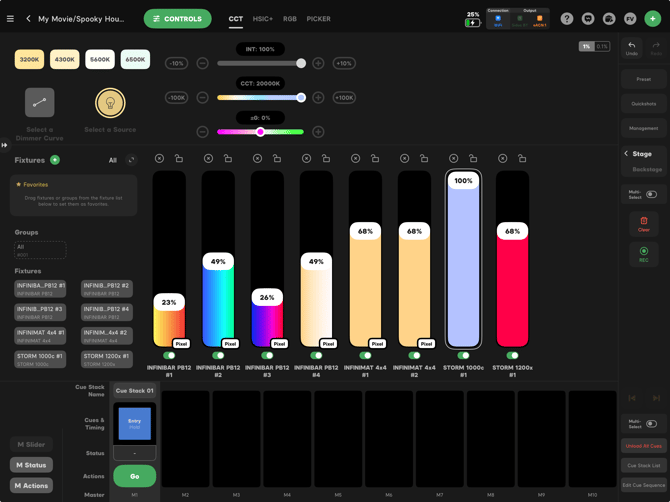Click the Undo arrow
This screenshot has width=670, height=502.
click(632, 48)
